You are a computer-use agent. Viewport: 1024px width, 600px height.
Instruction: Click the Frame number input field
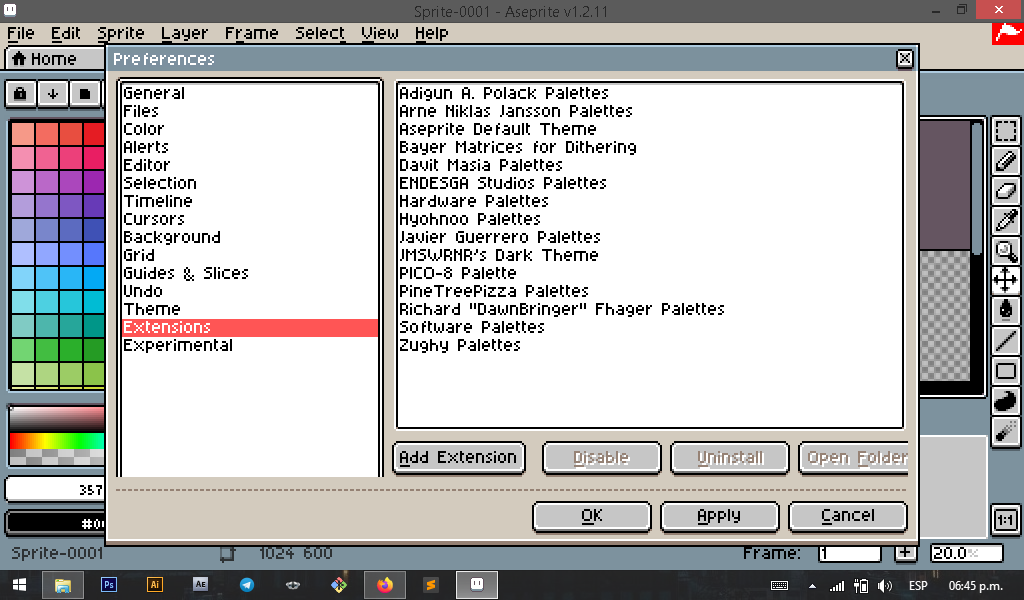849,553
